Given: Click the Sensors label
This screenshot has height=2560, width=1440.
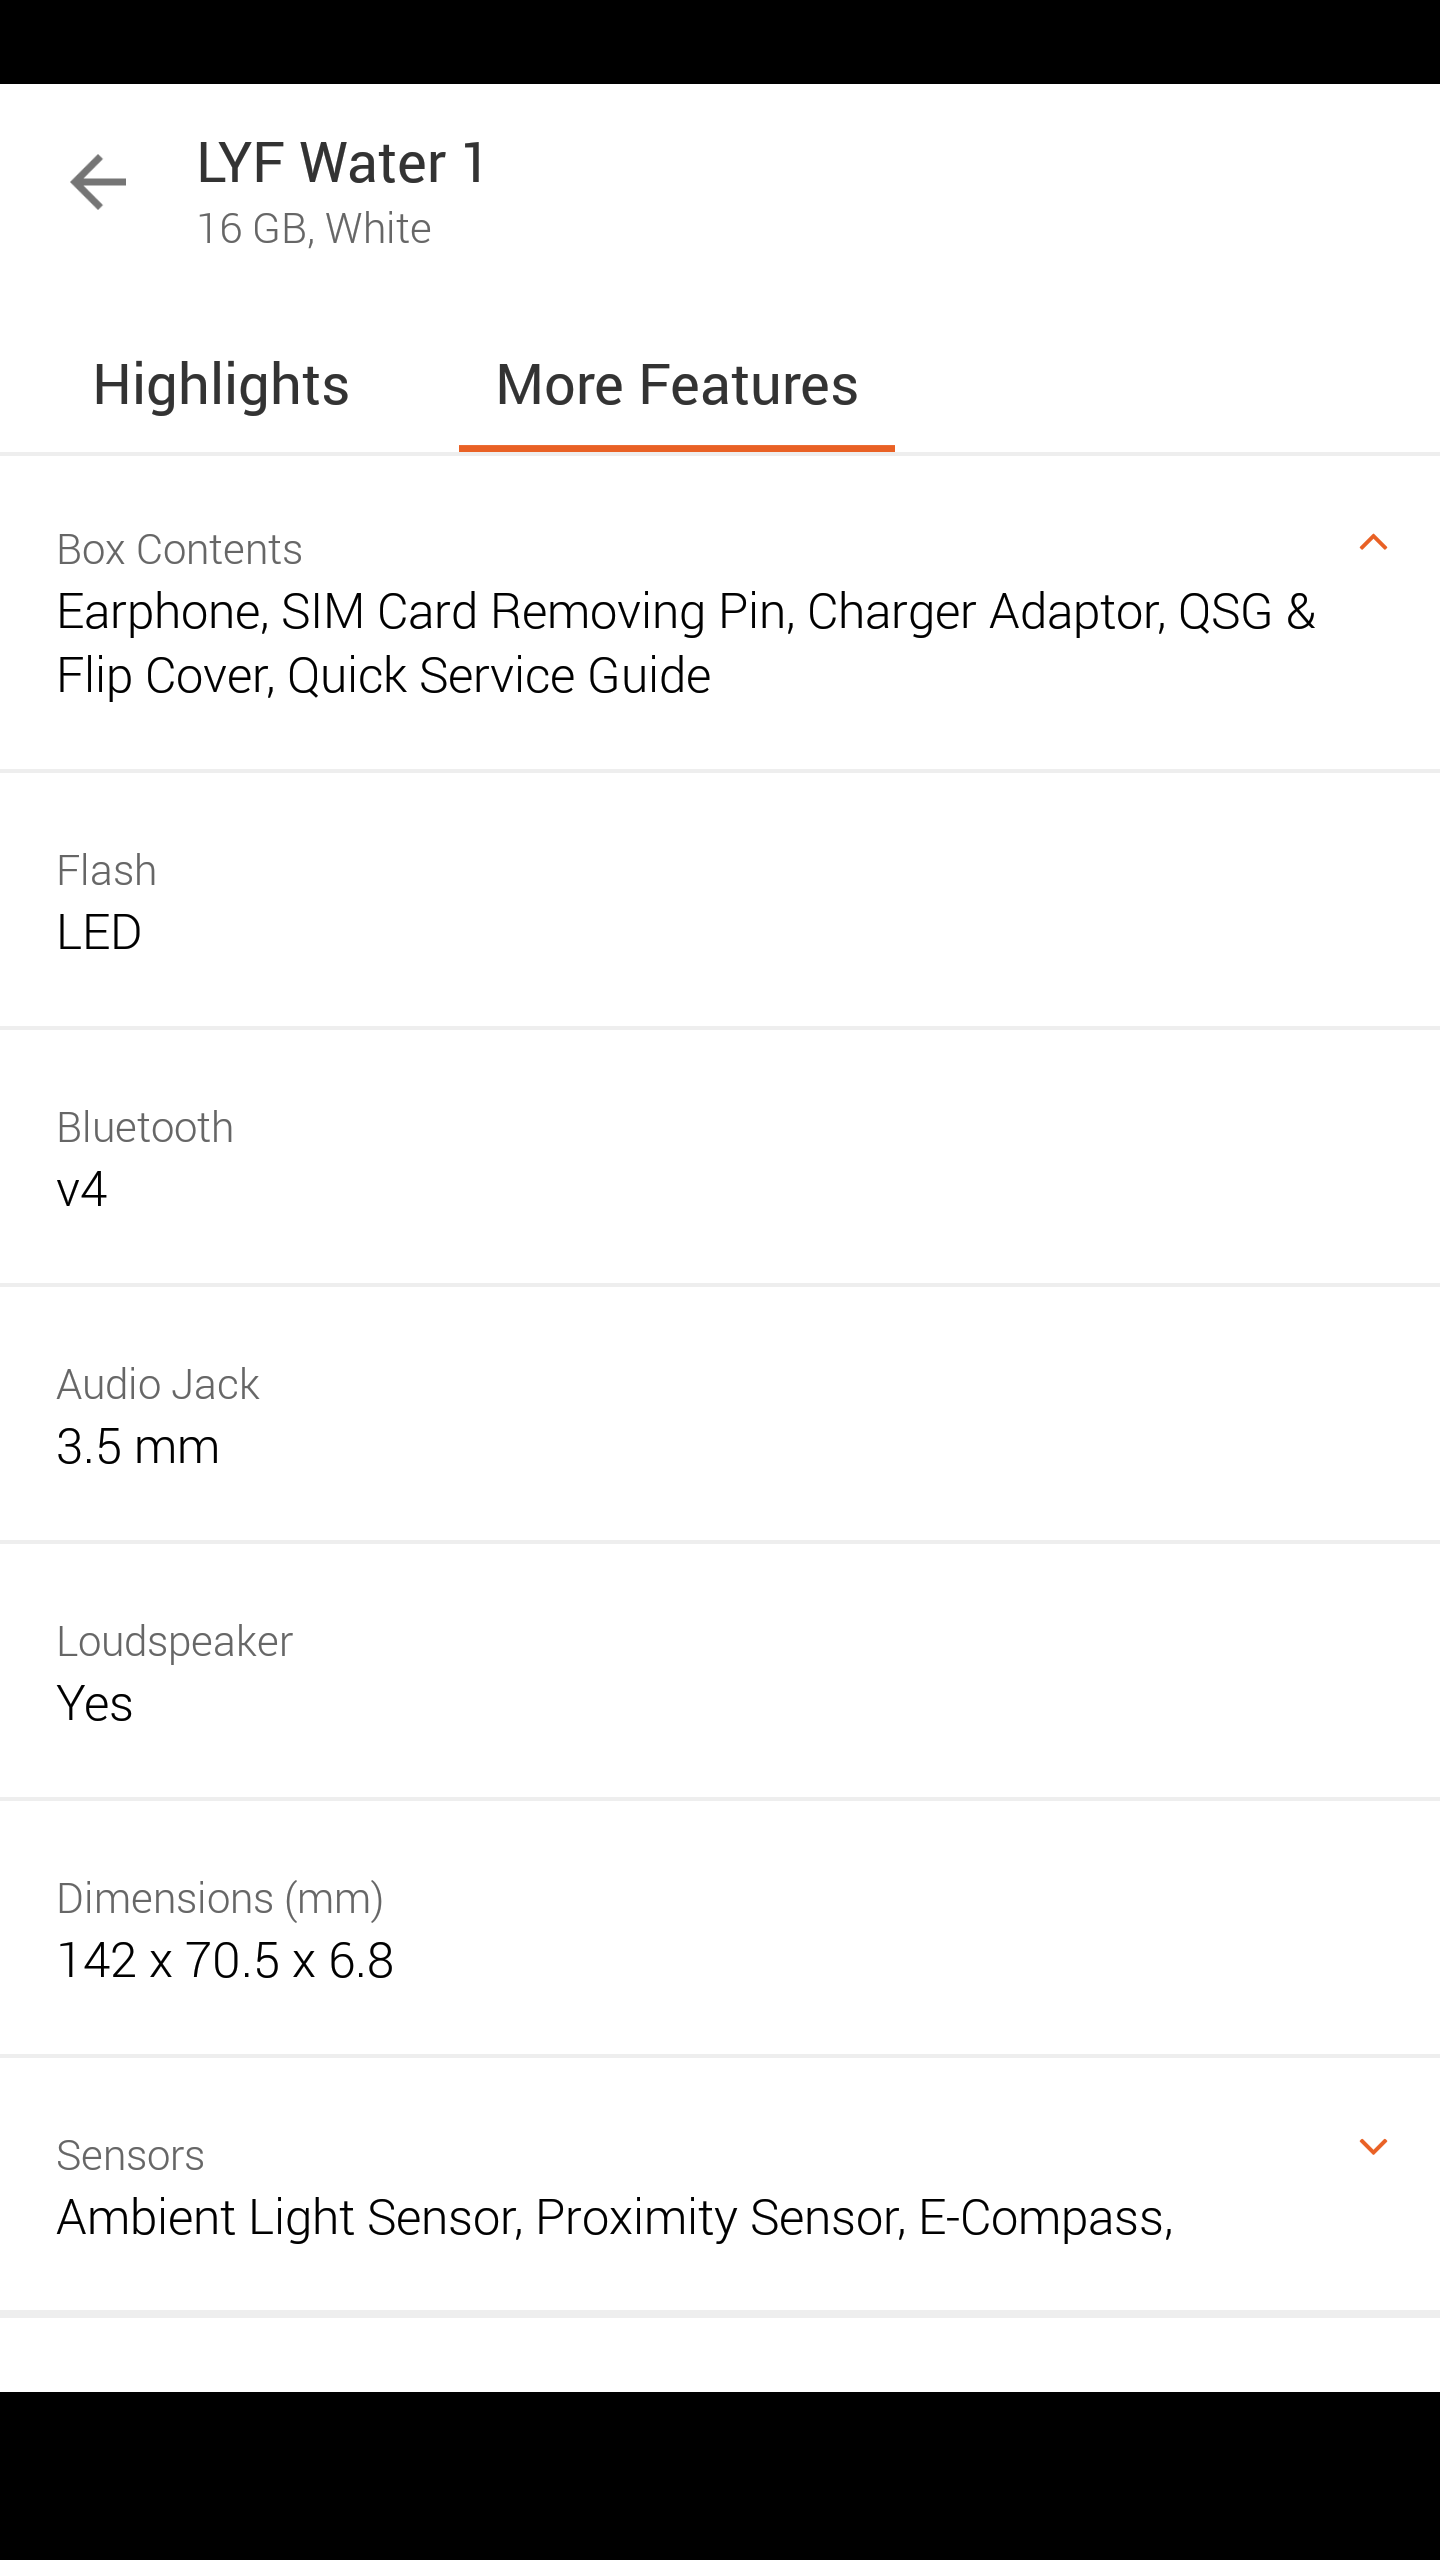Looking at the screenshot, I should click(130, 2156).
